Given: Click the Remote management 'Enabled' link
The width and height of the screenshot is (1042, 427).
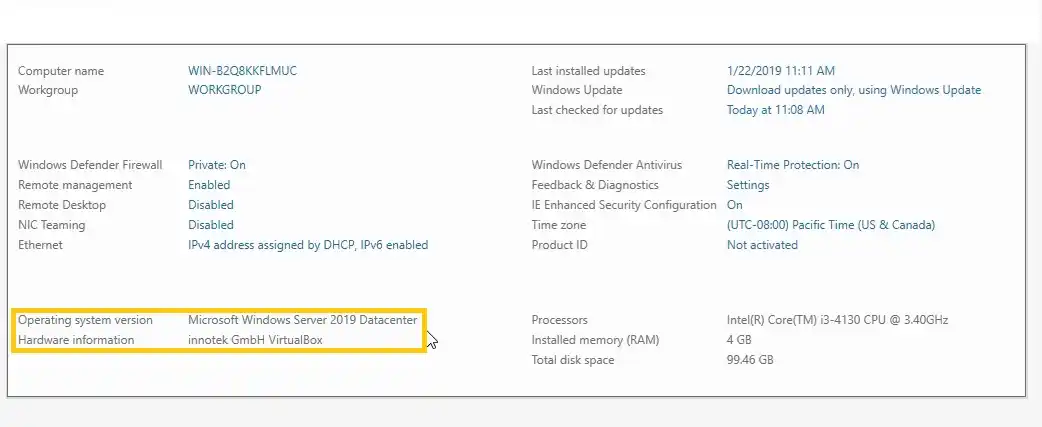Looking at the screenshot, I should click(209, 185).
